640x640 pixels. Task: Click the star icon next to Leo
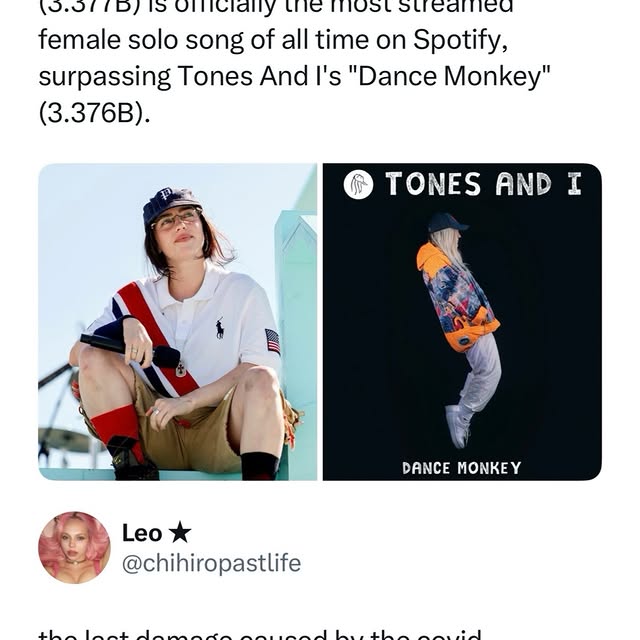pyautogui.click(x=180, y=533)
